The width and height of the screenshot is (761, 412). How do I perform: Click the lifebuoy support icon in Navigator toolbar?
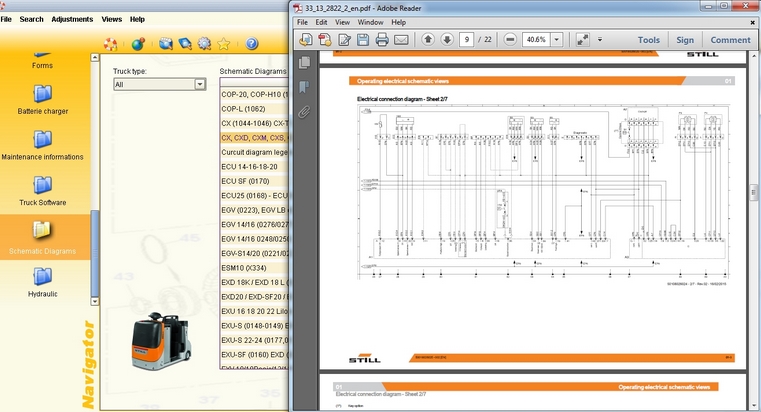click(110, 44)
